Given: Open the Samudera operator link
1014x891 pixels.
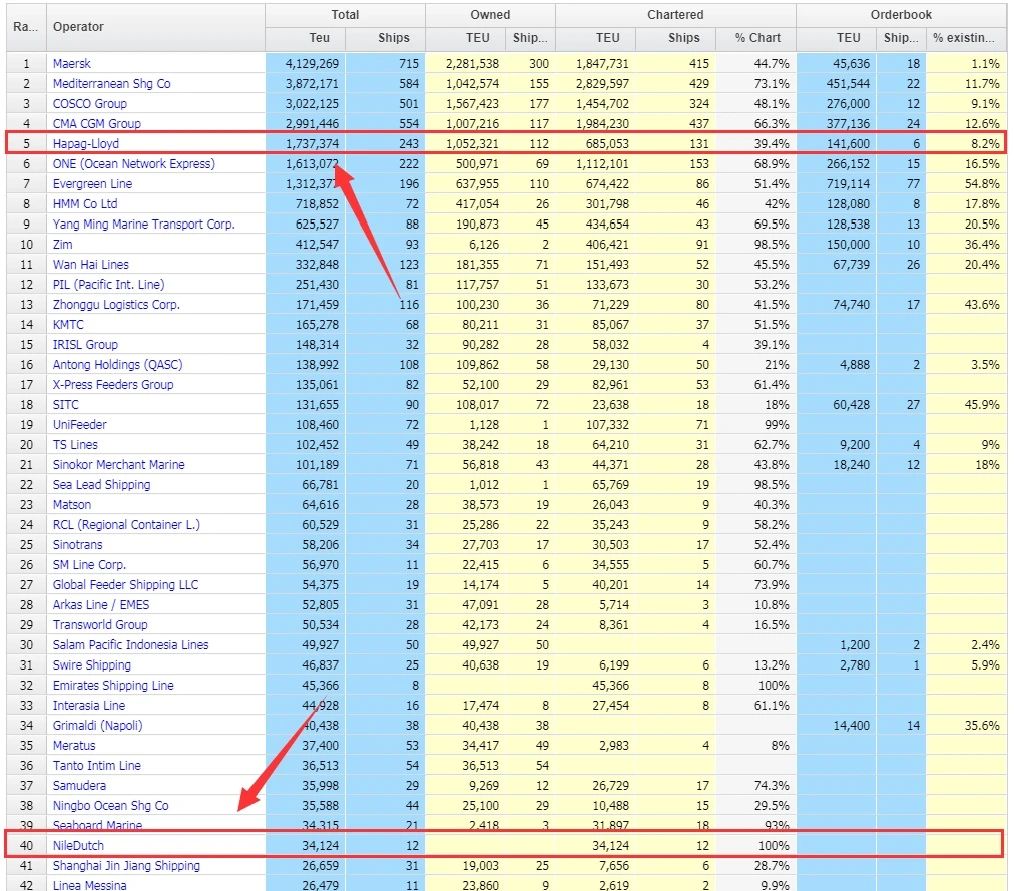Looking at the screenshot, I should click(x=79, y=786).
